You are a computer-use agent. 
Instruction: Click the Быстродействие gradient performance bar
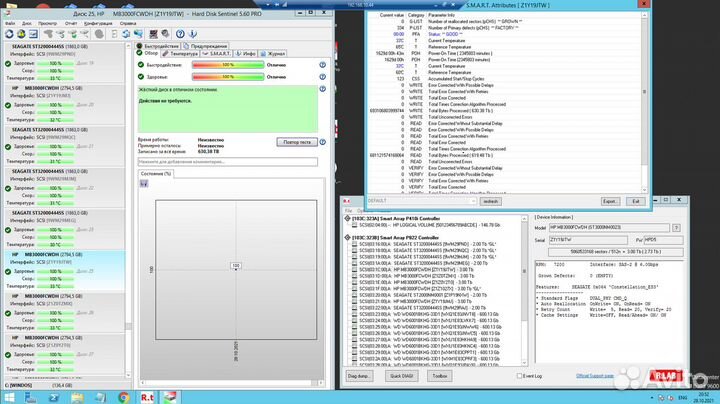pyautogui.click(x=227, y=64)
